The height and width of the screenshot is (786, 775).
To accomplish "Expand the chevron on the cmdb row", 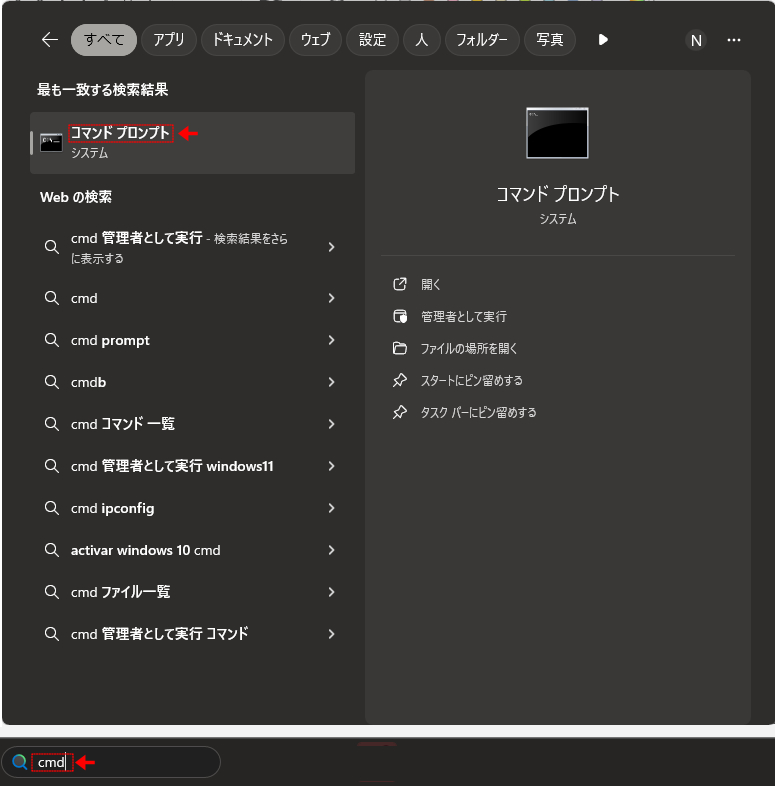I will tap(331, 382).
